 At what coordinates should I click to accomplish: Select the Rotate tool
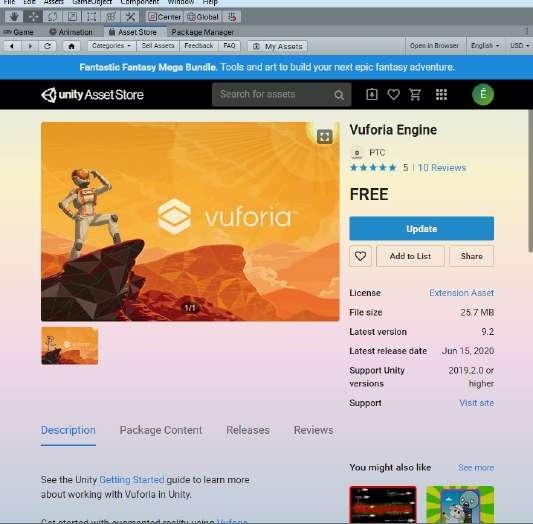[x=53, y=17]
